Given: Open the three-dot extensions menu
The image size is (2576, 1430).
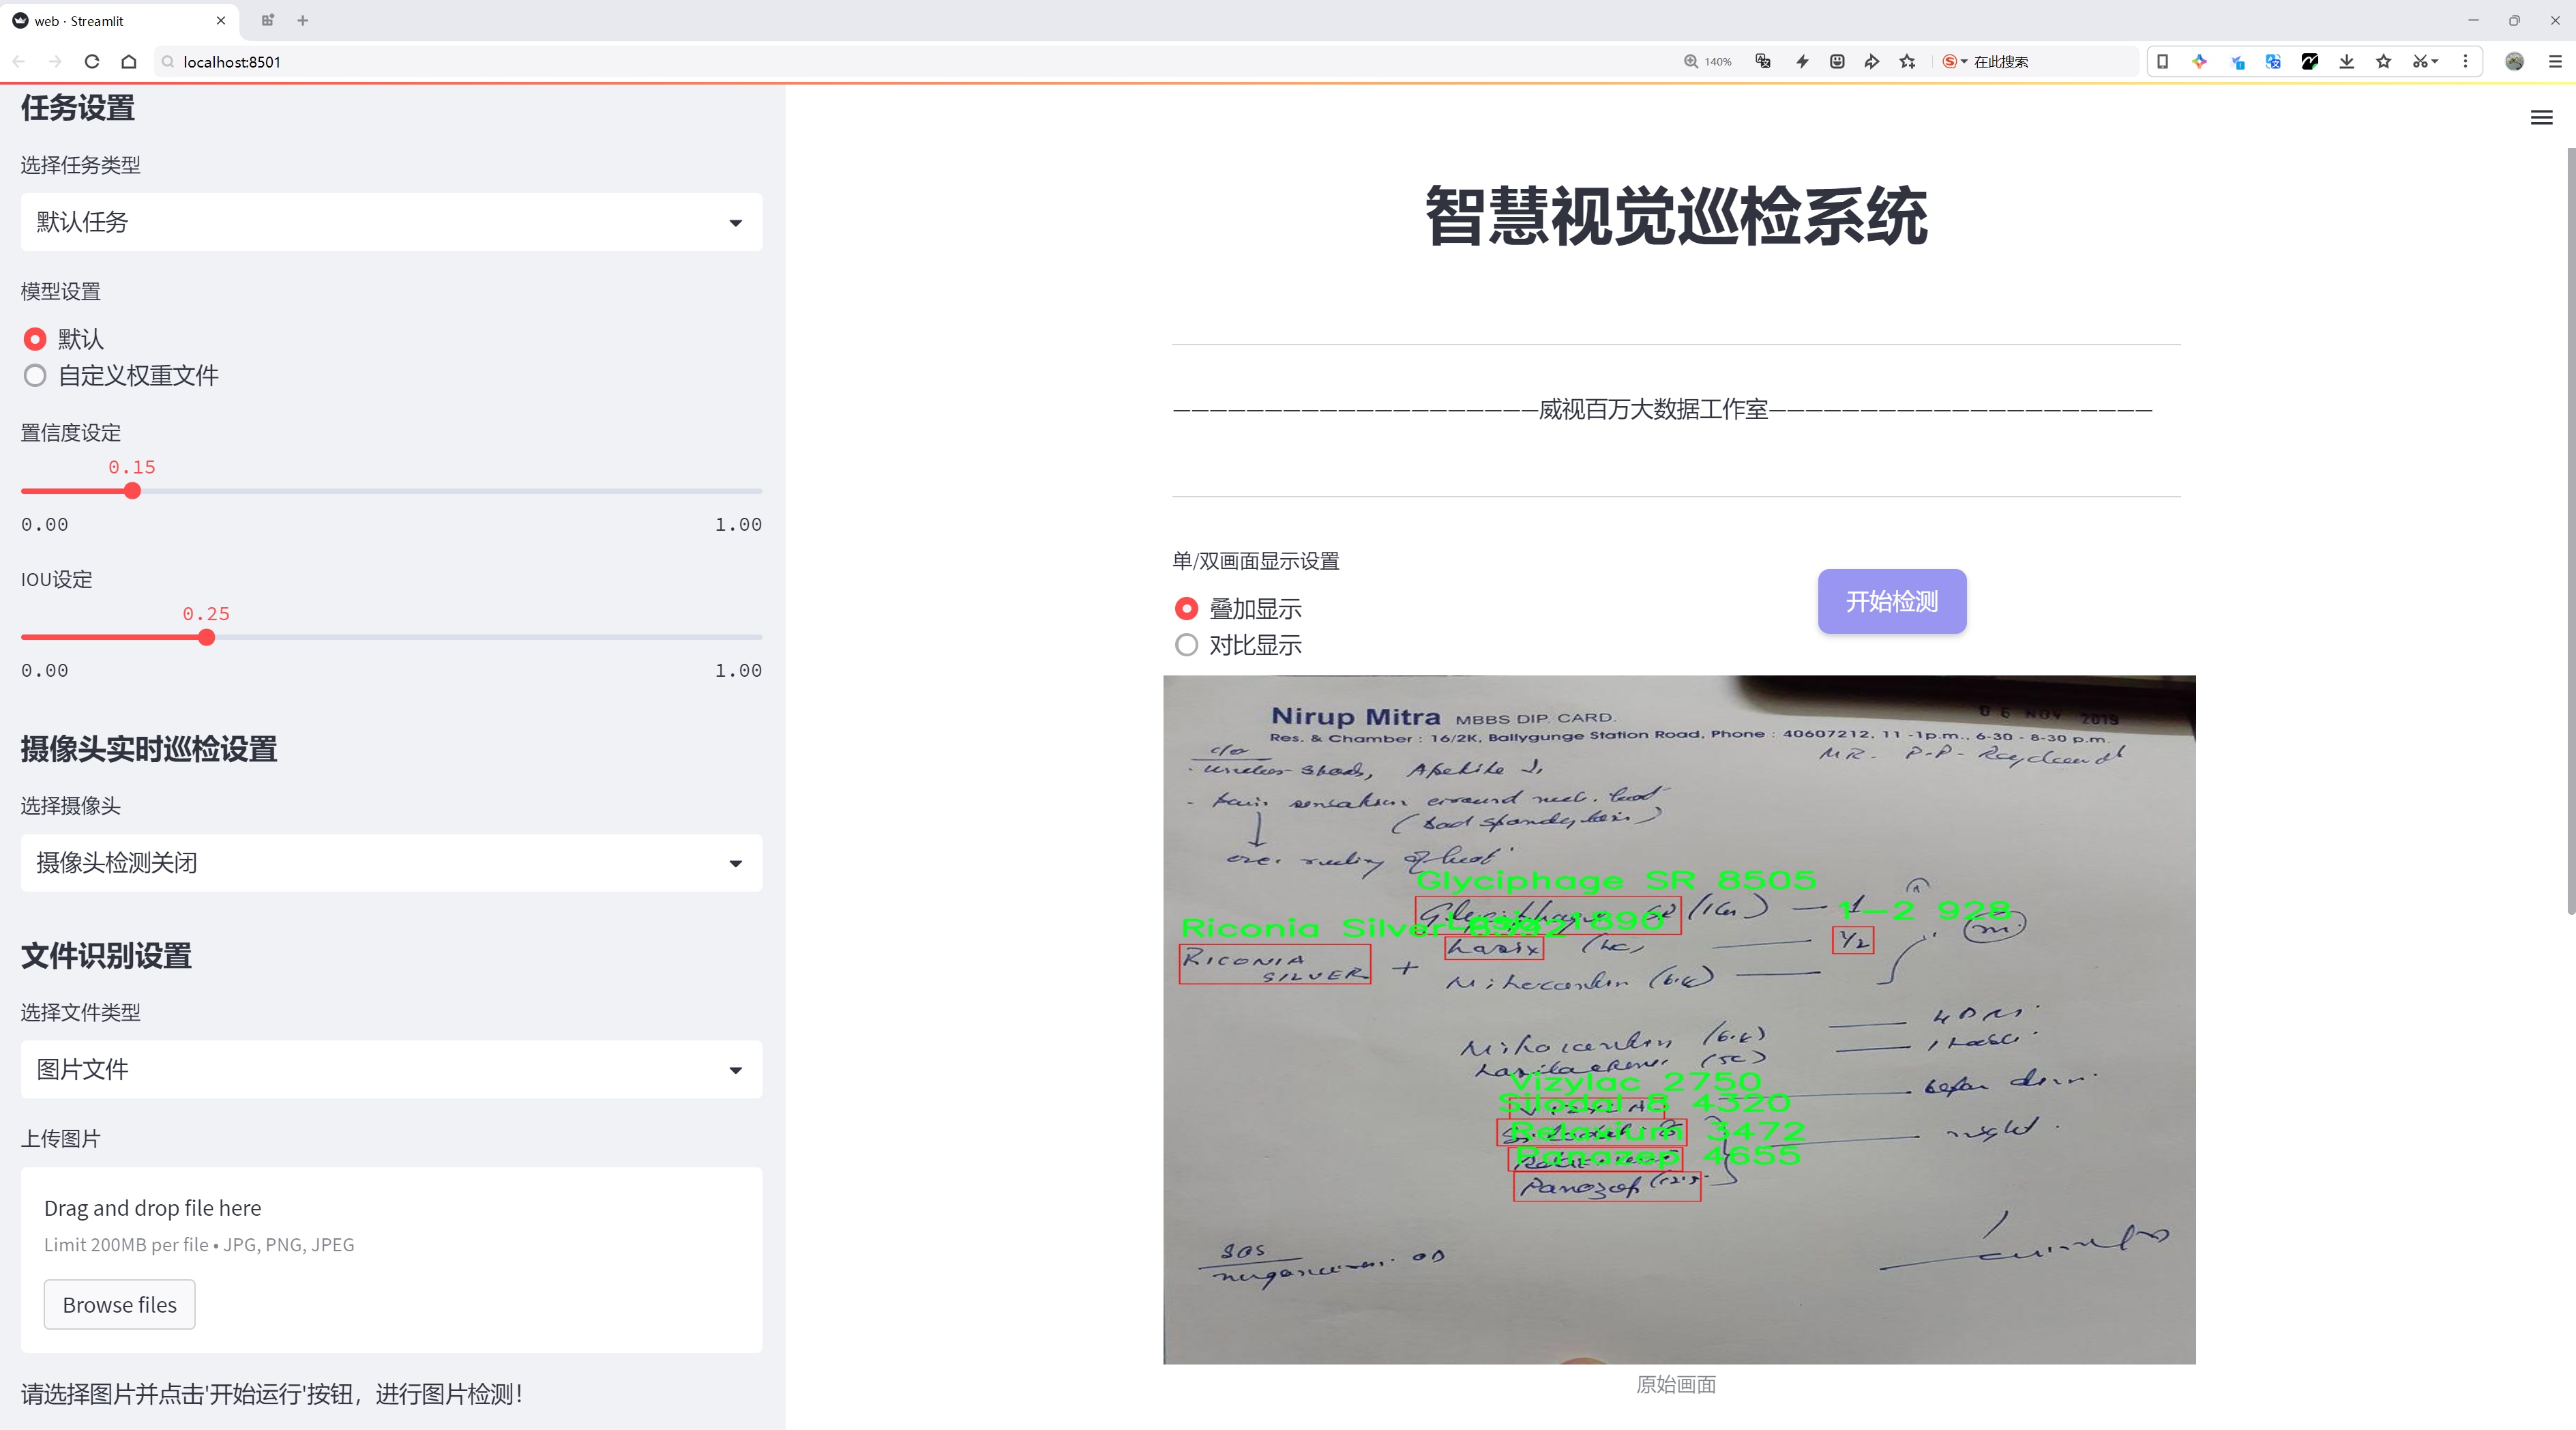Looking at the screenshot, I should 2465,62.
